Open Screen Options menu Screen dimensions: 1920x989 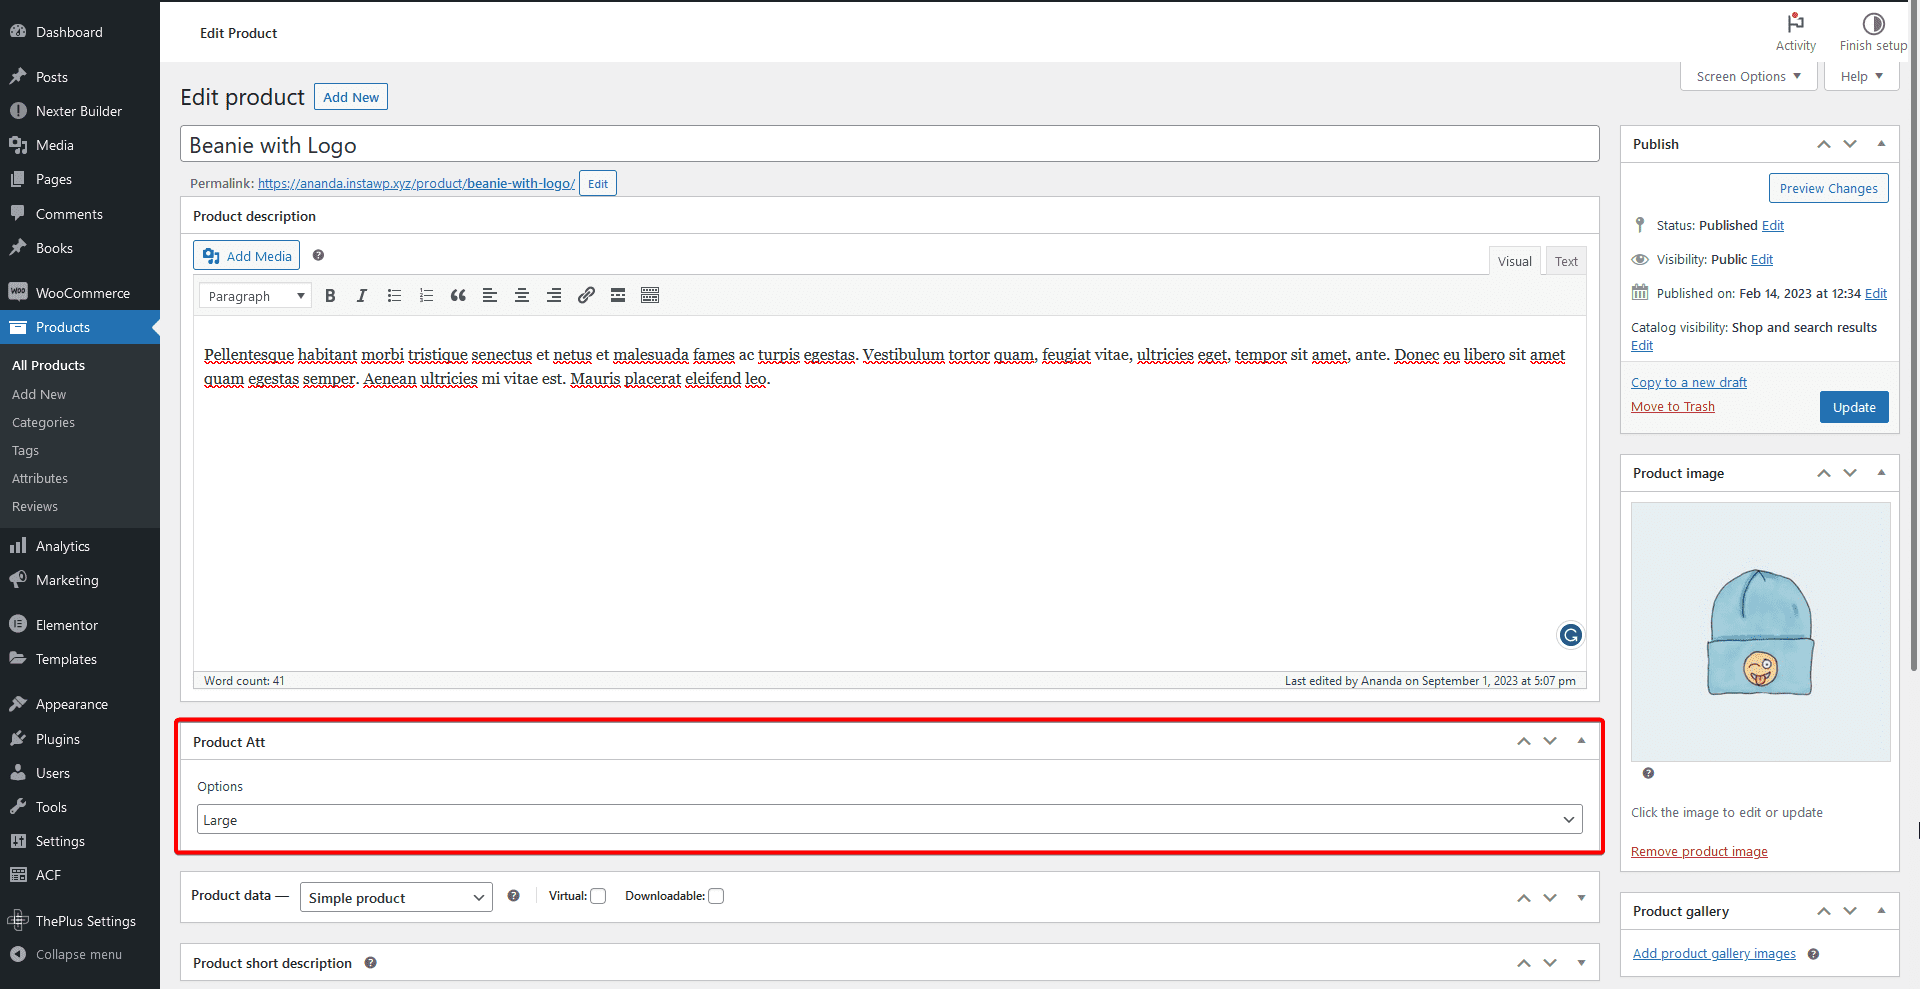[1747, 76]
